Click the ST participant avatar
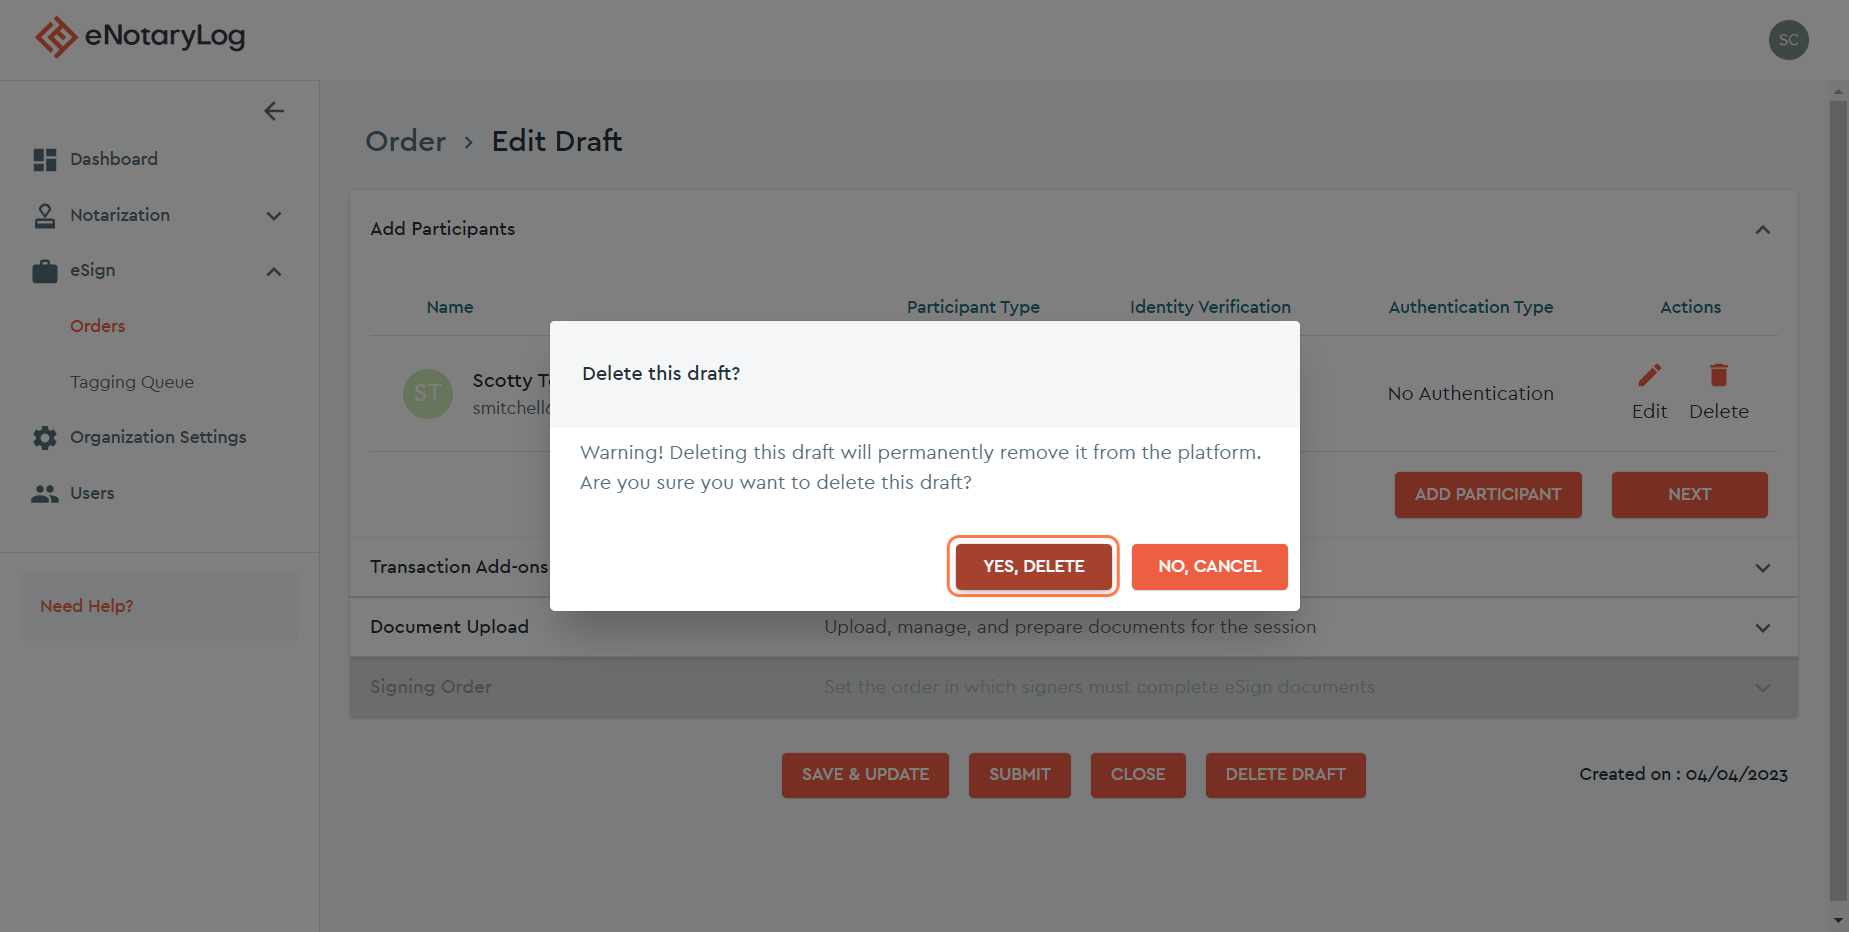Viewport: 1849px width, 932px height. (x=428, y=394)
